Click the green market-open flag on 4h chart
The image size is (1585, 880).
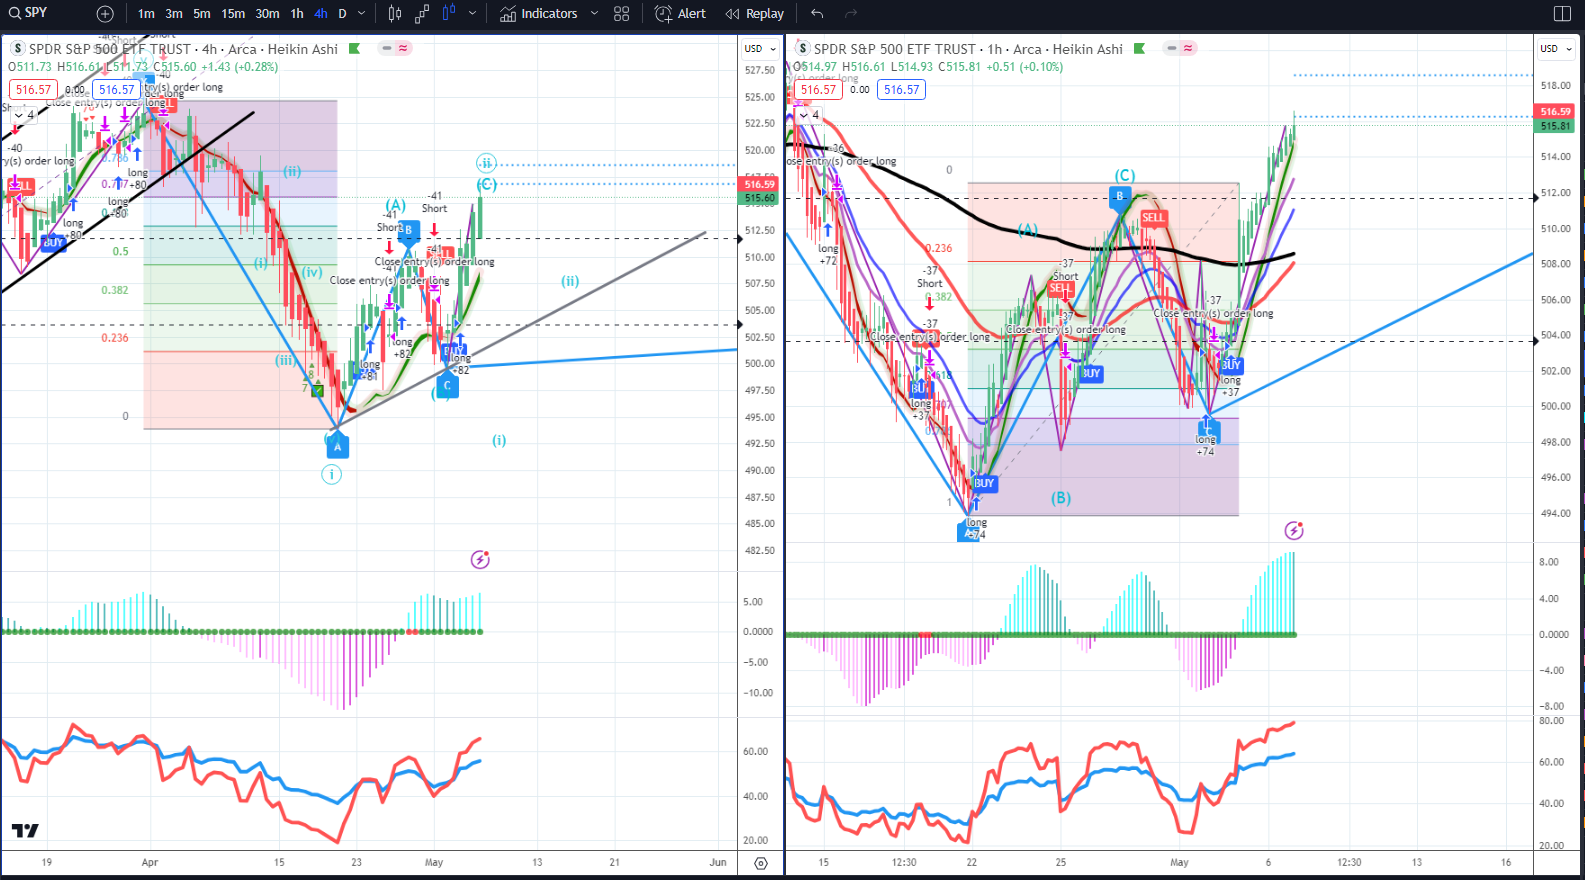(x=354, y=48)
